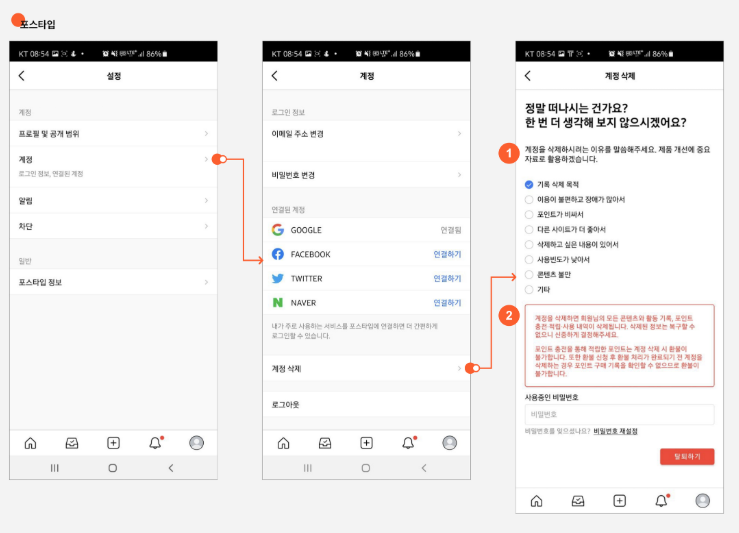Tap the red 탈퇴하기 button

[x=687, y=456]
